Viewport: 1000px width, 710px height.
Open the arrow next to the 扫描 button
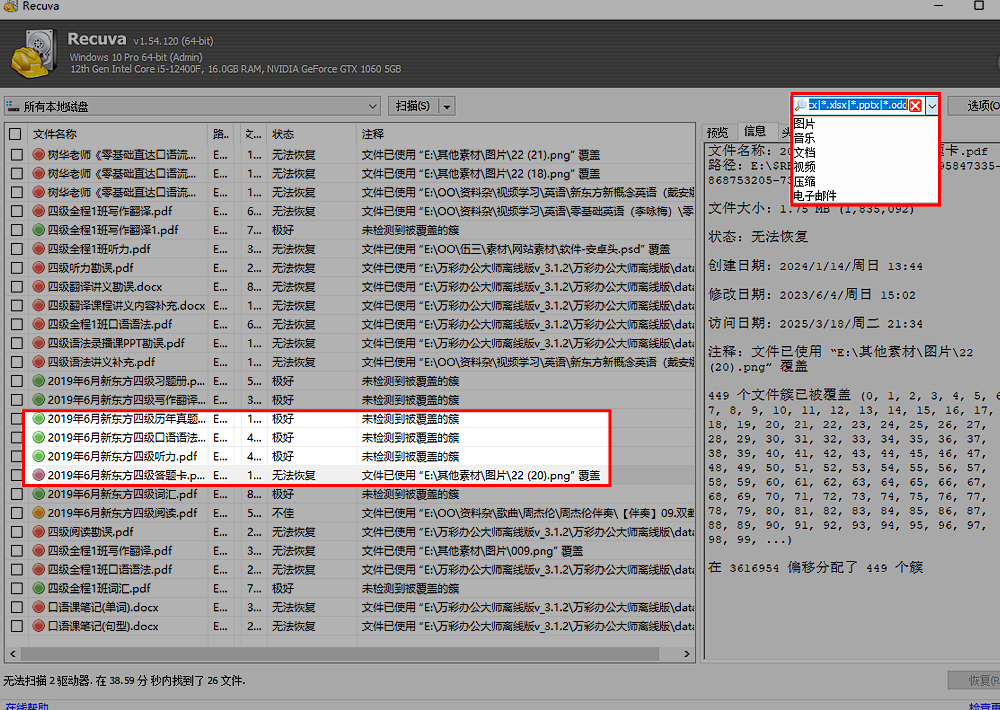447,107
